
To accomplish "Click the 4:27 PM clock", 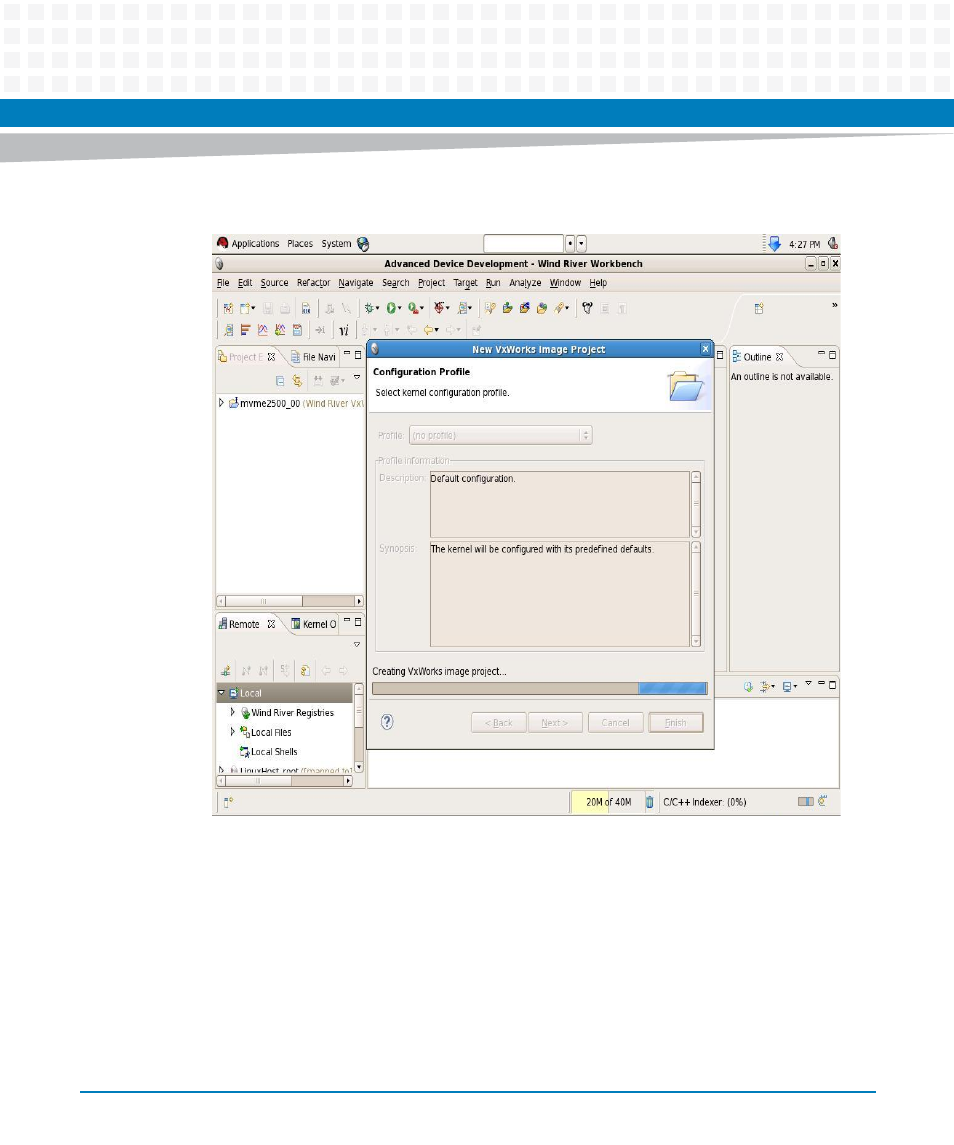I will coord(804,245).
